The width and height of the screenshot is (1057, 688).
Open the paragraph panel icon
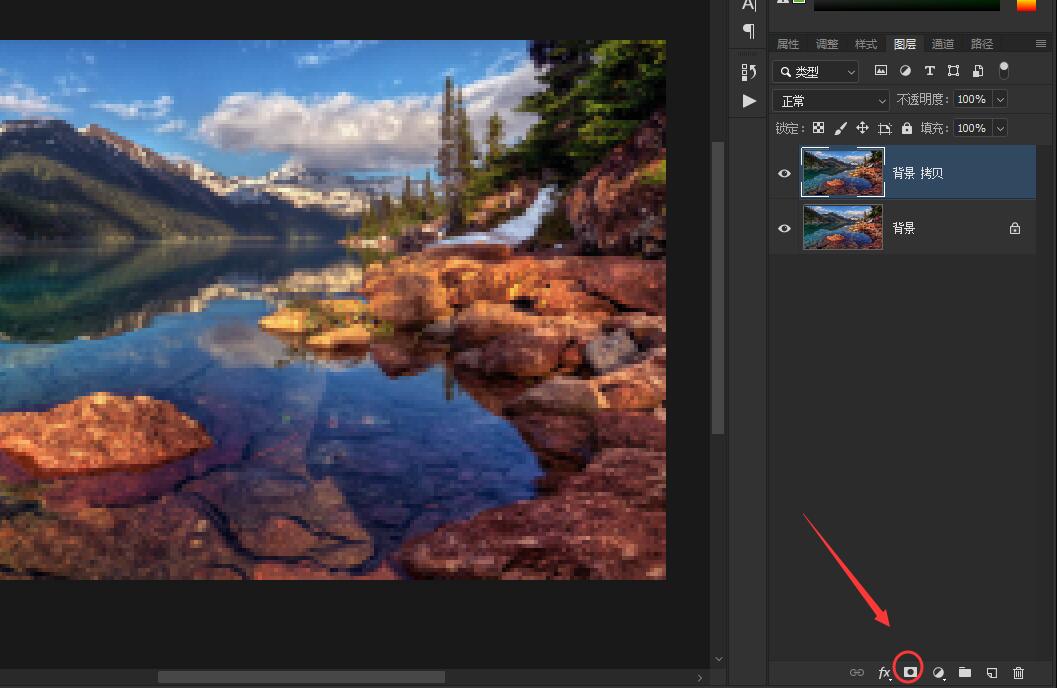[749, 31]
